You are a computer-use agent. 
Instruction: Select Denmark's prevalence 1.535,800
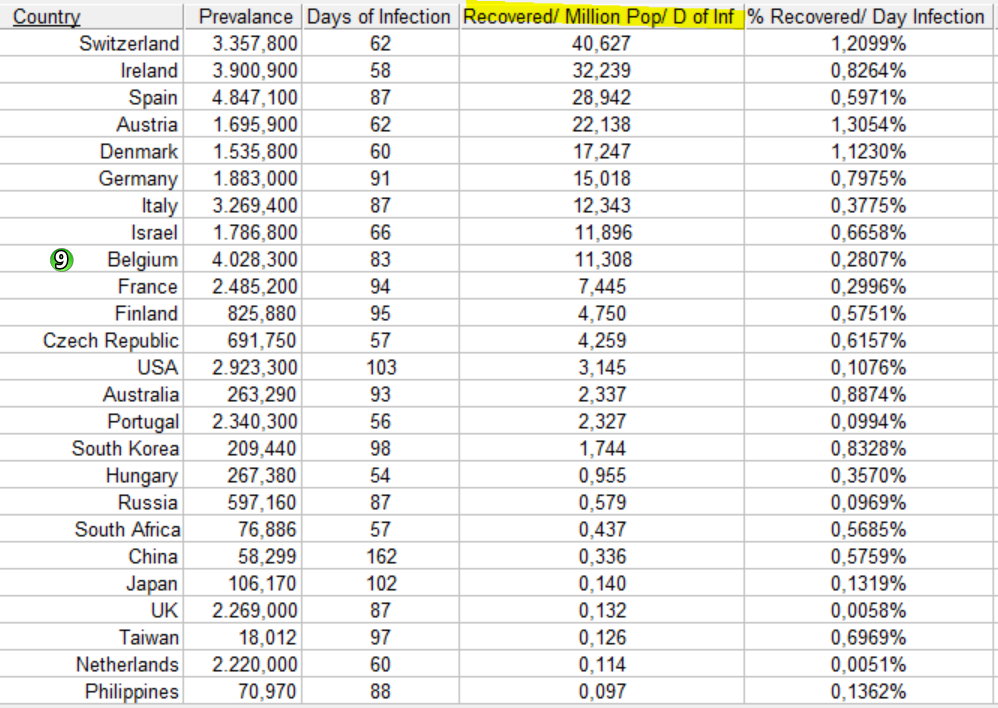coord(255,152)
